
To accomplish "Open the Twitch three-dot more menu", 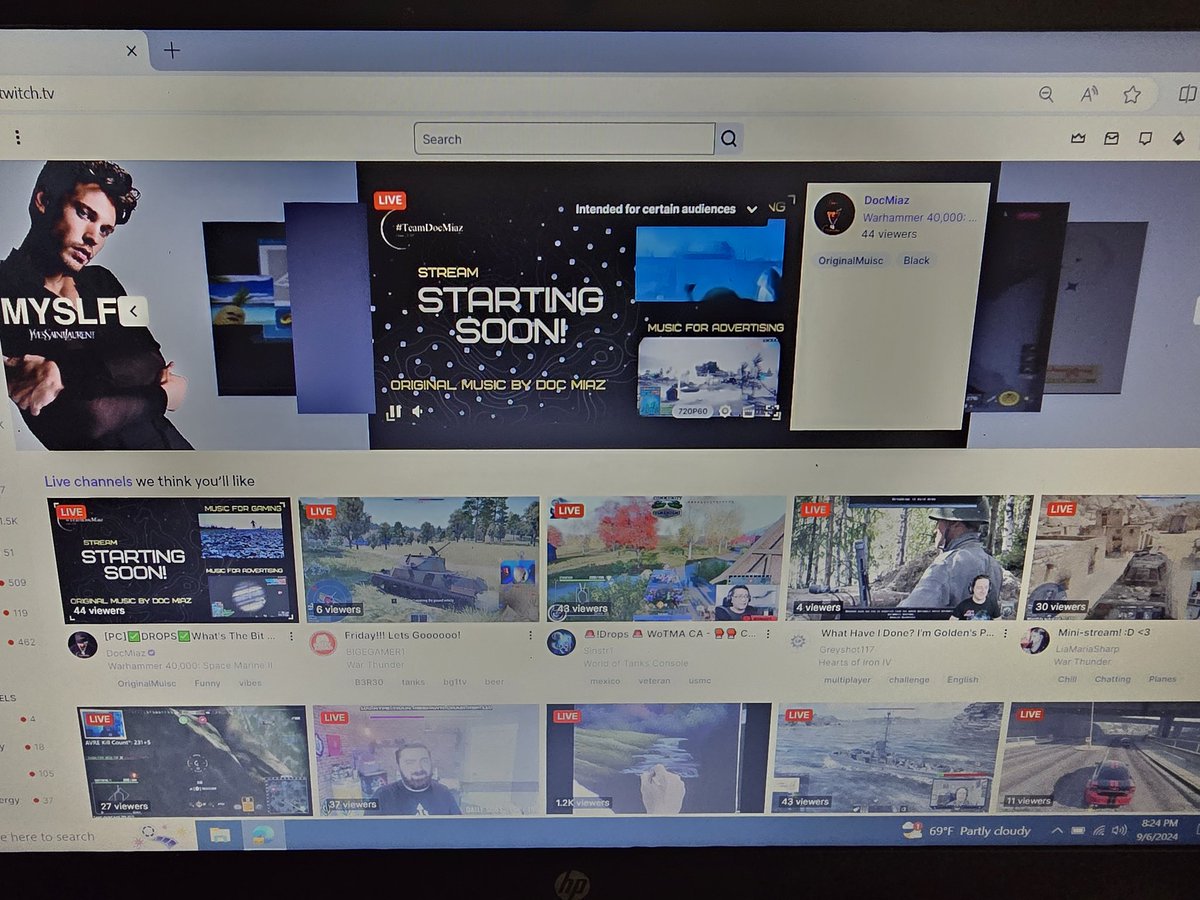I will [x=18, y=138].
